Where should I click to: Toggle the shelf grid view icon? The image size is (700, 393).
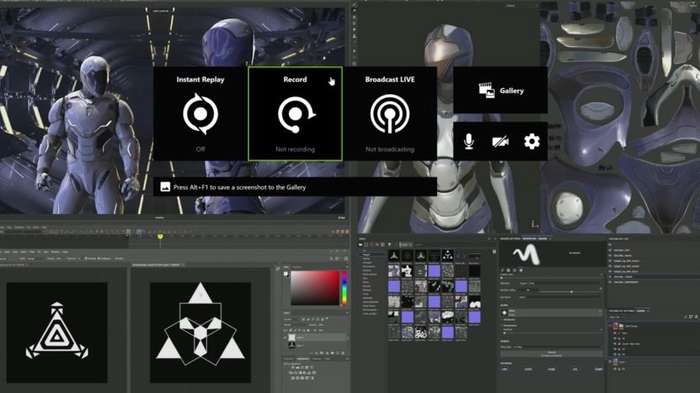coord(494,252)
